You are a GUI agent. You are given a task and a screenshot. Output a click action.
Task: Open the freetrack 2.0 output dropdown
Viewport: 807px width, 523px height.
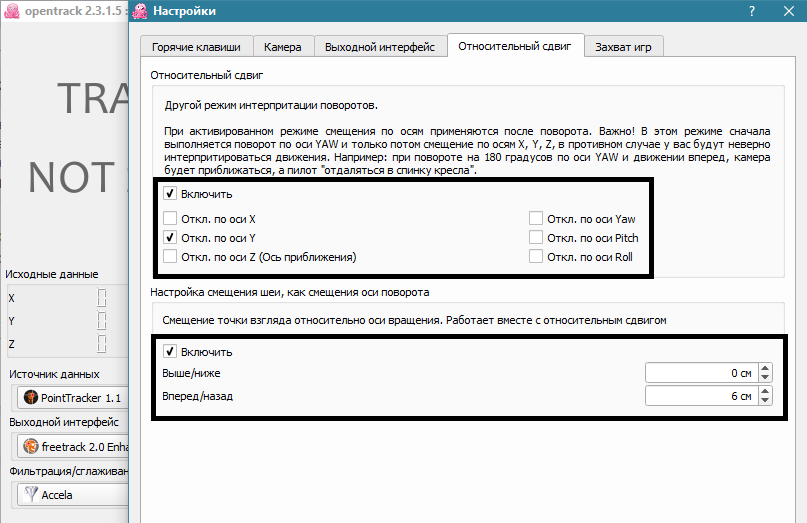[73, 446]
